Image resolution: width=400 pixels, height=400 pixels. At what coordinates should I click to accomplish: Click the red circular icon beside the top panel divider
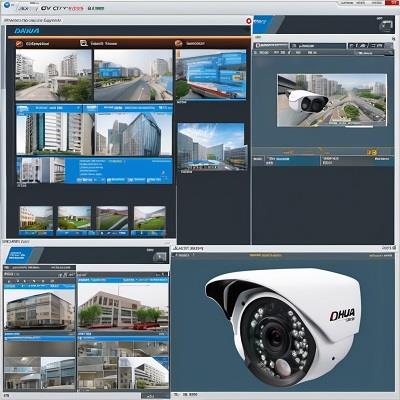tap(249, 21)
